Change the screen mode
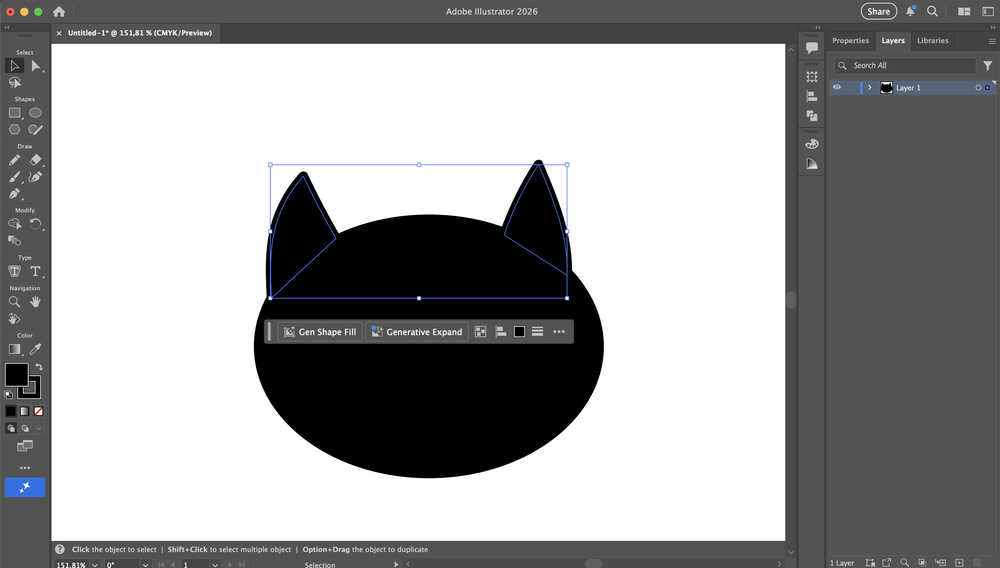1000x568 pixels. (x=25, y=446)
